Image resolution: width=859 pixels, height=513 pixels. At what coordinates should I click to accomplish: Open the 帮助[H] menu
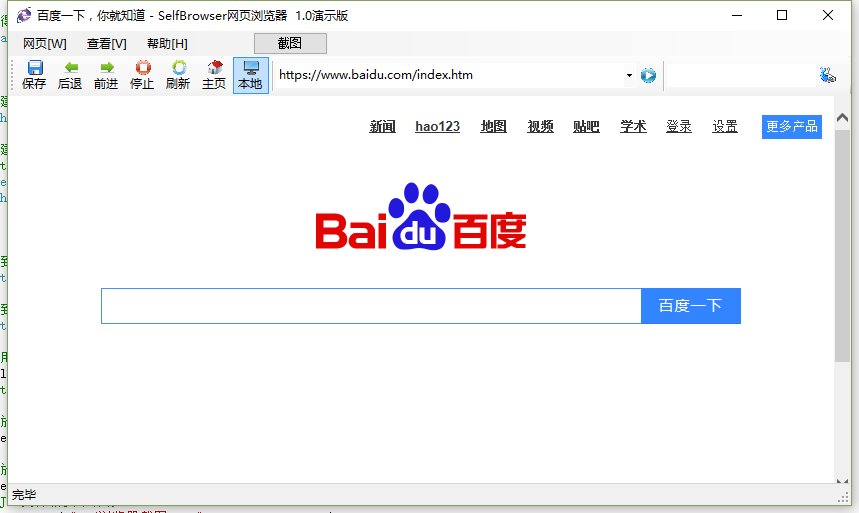167,44
